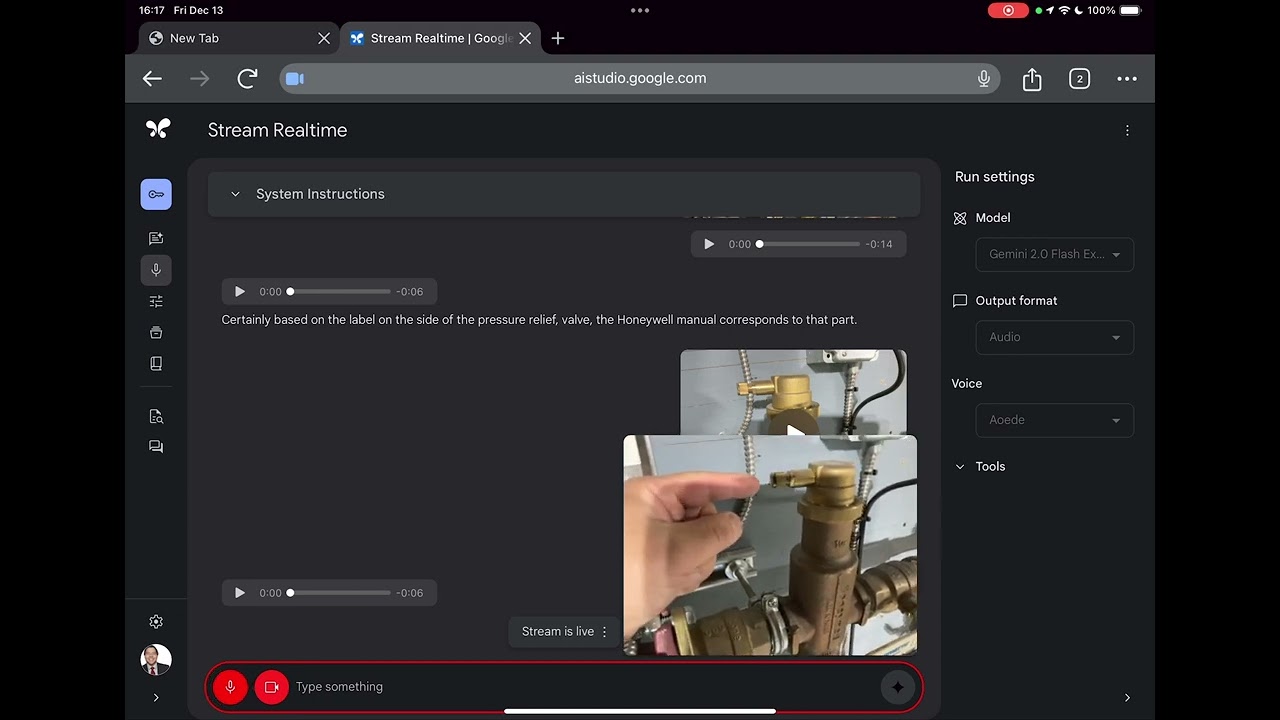Screen dimensions: 1280x720
Task: Go back in the browser
Action: (152, 78)
